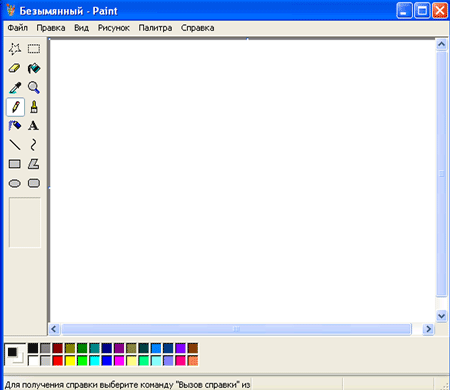This screenshot has height=390, width=450.
Task: Choose the Brush tool
Action: pyautogui.click(x=34, y=107)
